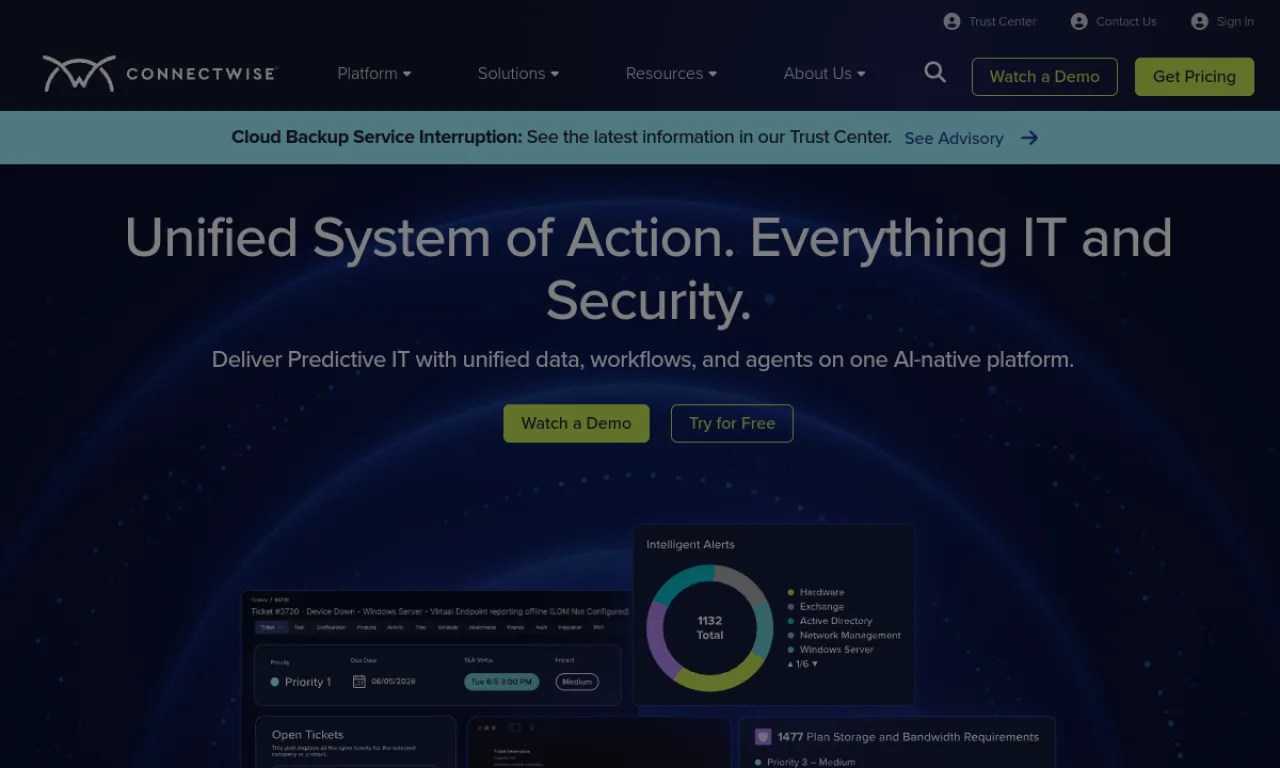Open the Resources dropdown menu

(x=671, y=73)
